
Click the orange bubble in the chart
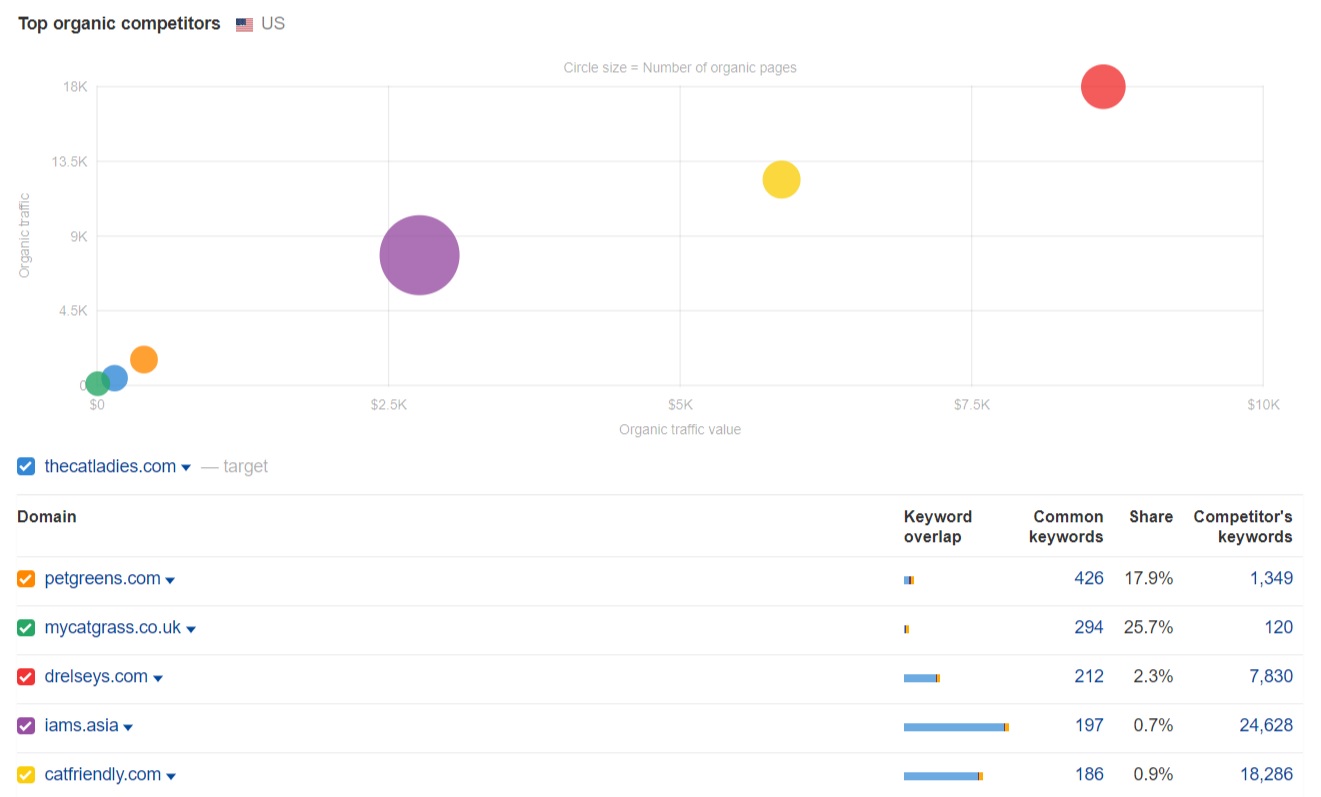pyautogui.click(x=144, y=360)
